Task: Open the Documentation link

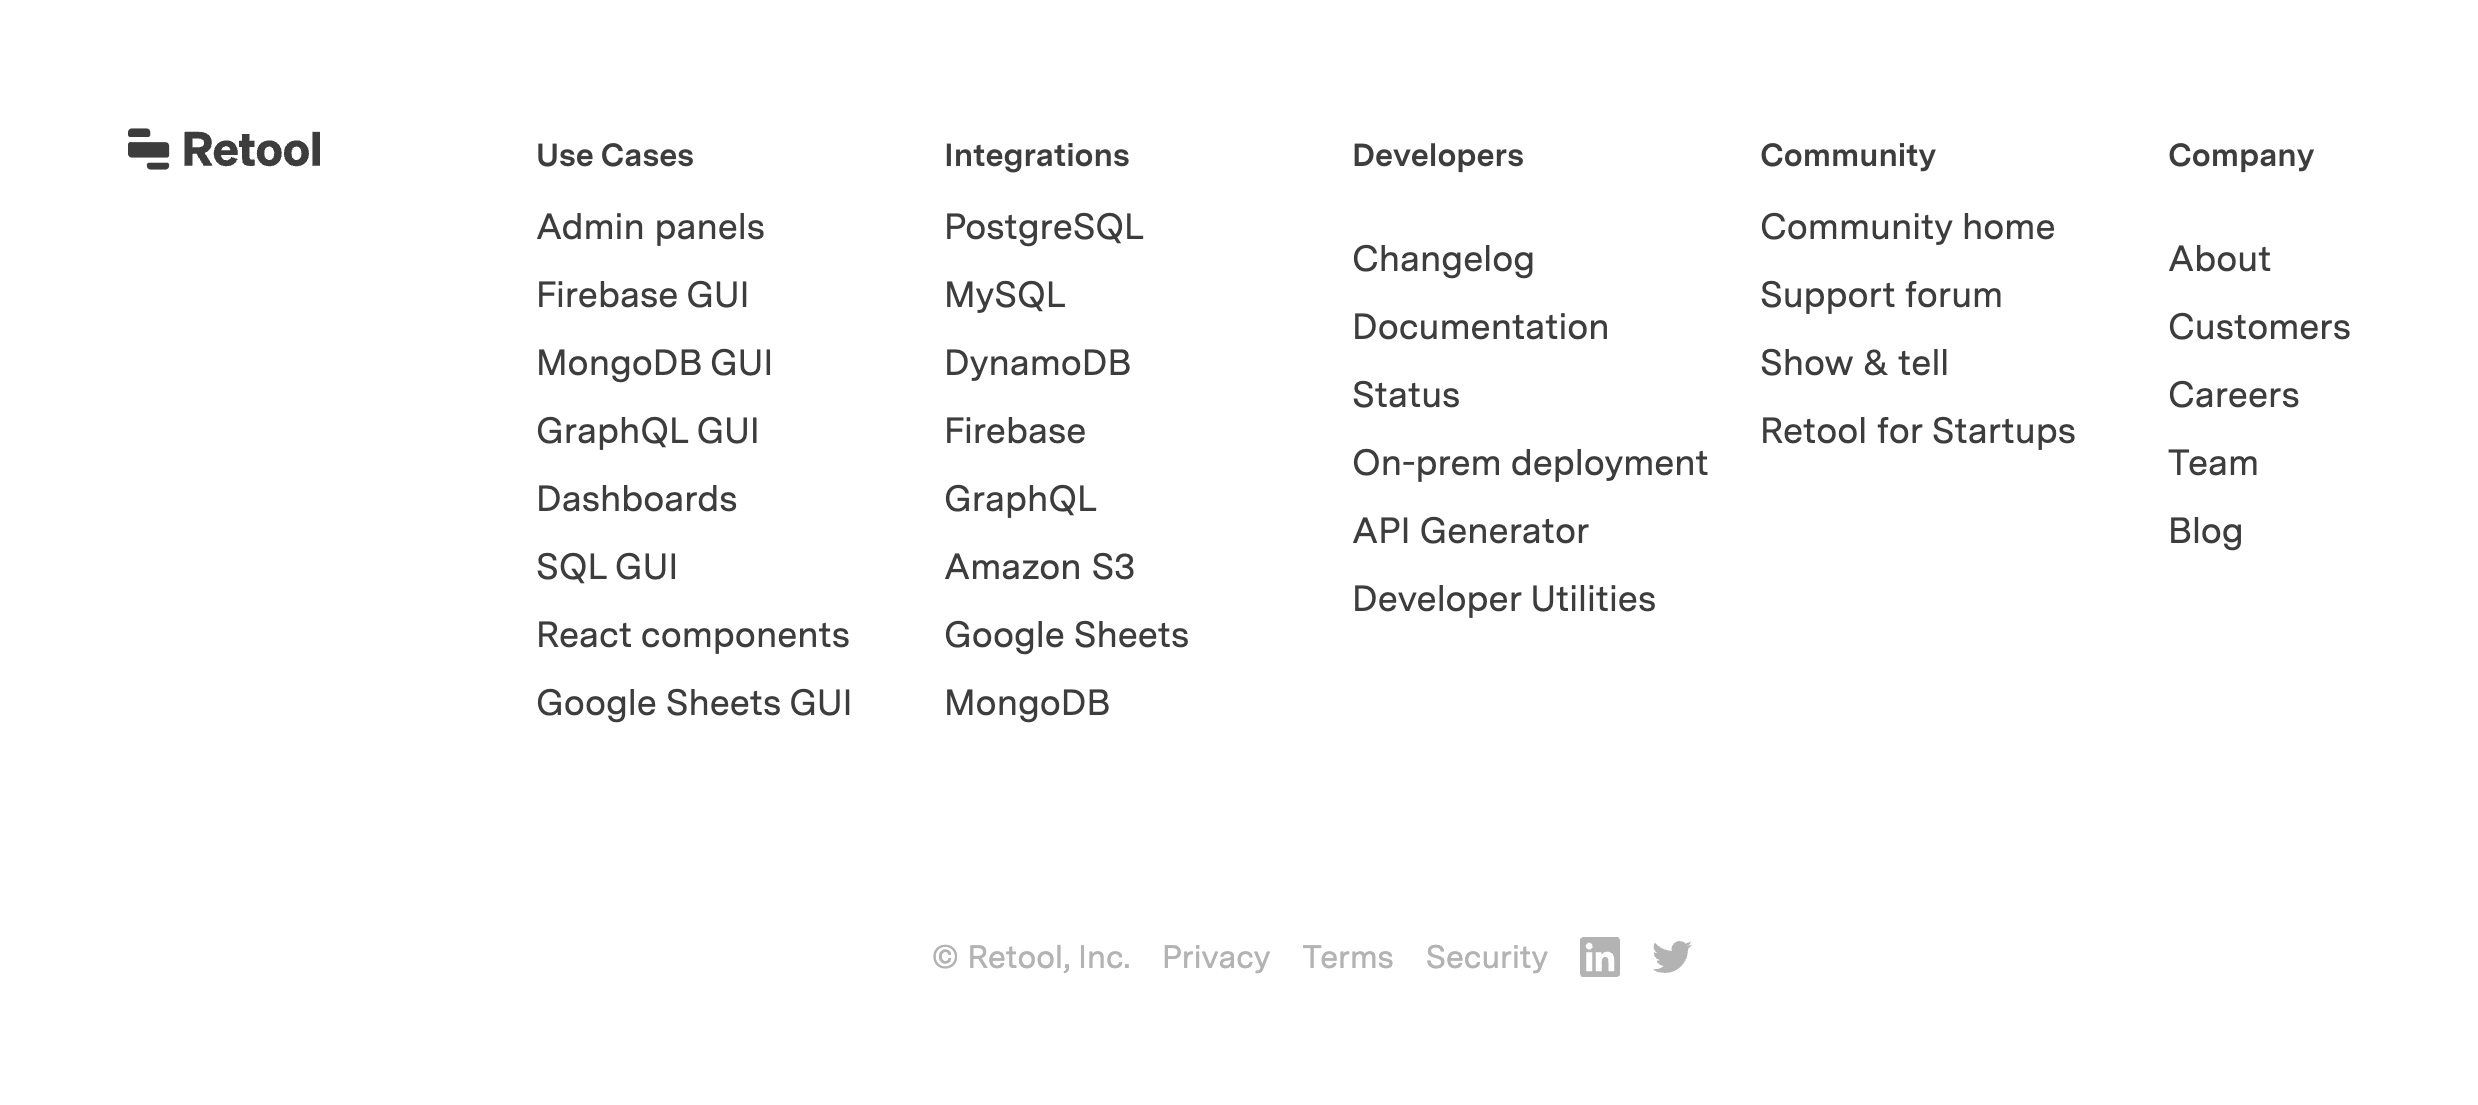Action: click(x=1480, y=327)
